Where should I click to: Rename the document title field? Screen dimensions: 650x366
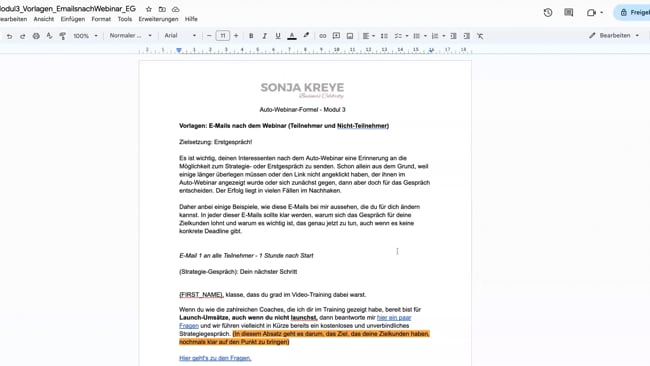click(68, 9)
